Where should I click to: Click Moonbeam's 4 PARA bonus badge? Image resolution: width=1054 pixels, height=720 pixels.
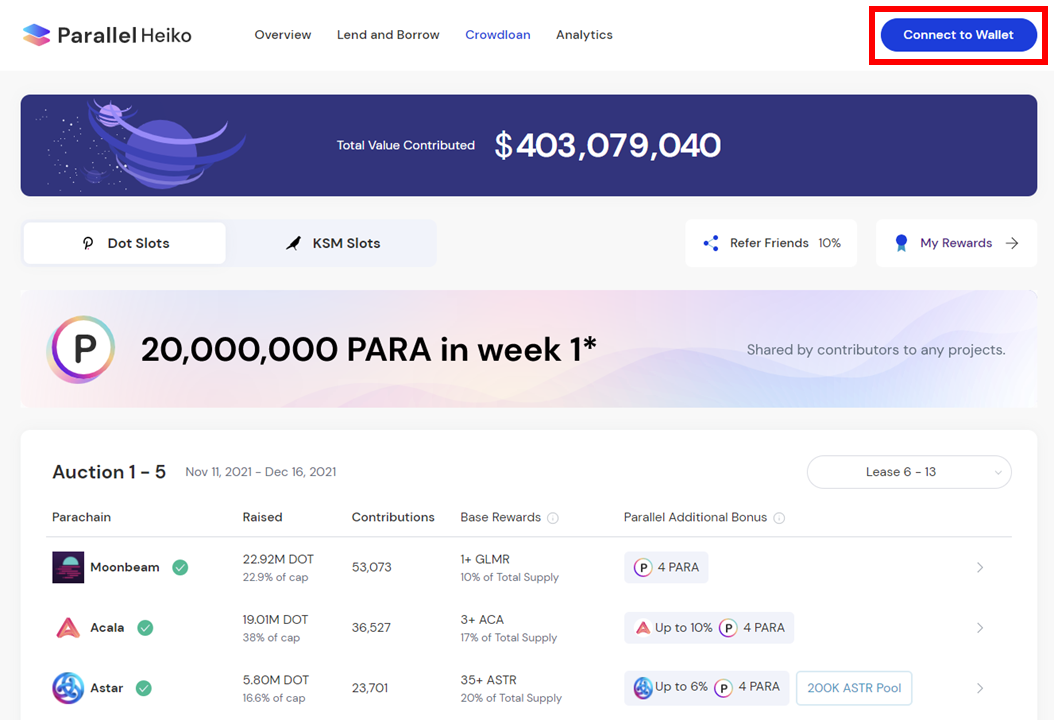click(666, 567)
